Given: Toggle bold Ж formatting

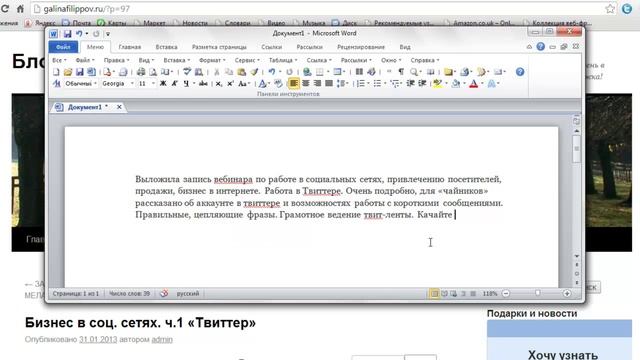Looking at the screenshot, I should [x=163, y=84].
